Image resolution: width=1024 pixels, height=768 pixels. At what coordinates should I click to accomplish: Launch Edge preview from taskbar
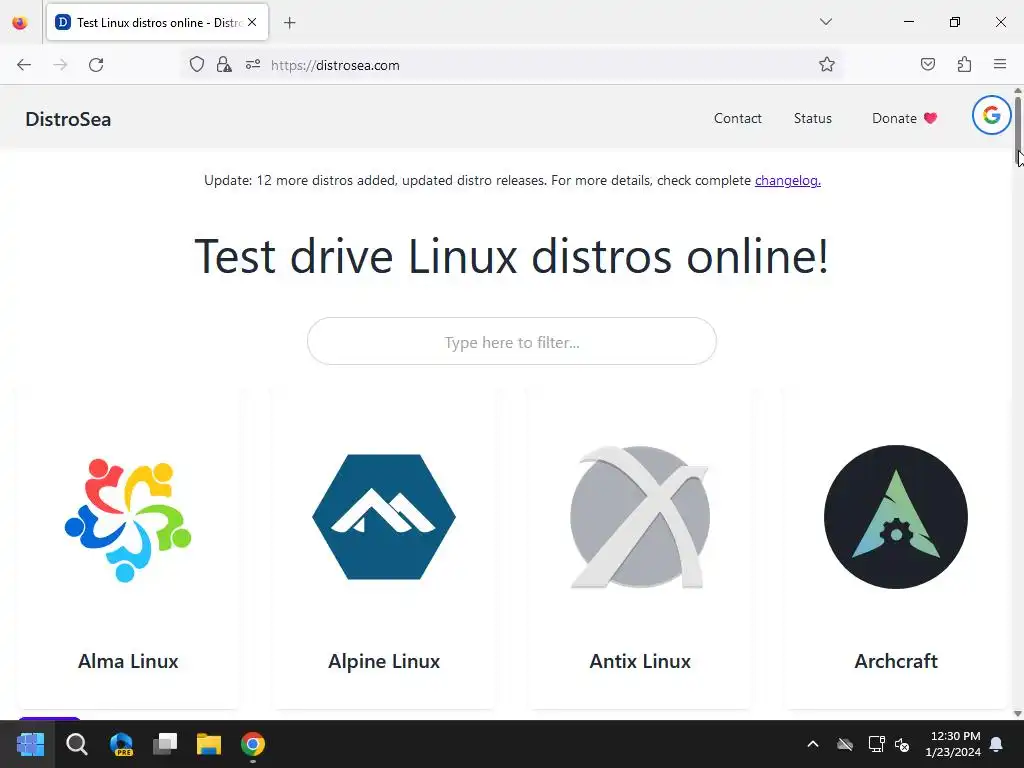[x=121, y=744]
